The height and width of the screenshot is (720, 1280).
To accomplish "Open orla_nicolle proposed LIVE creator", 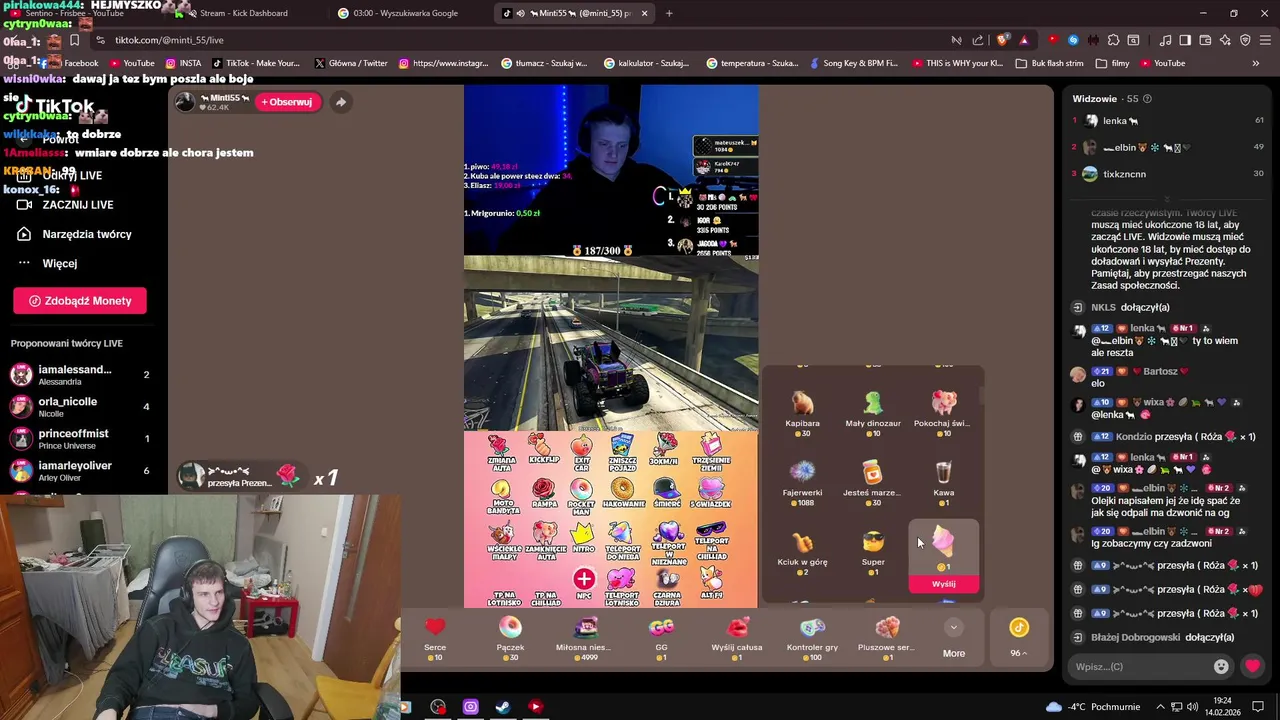I will pos(80,407).
